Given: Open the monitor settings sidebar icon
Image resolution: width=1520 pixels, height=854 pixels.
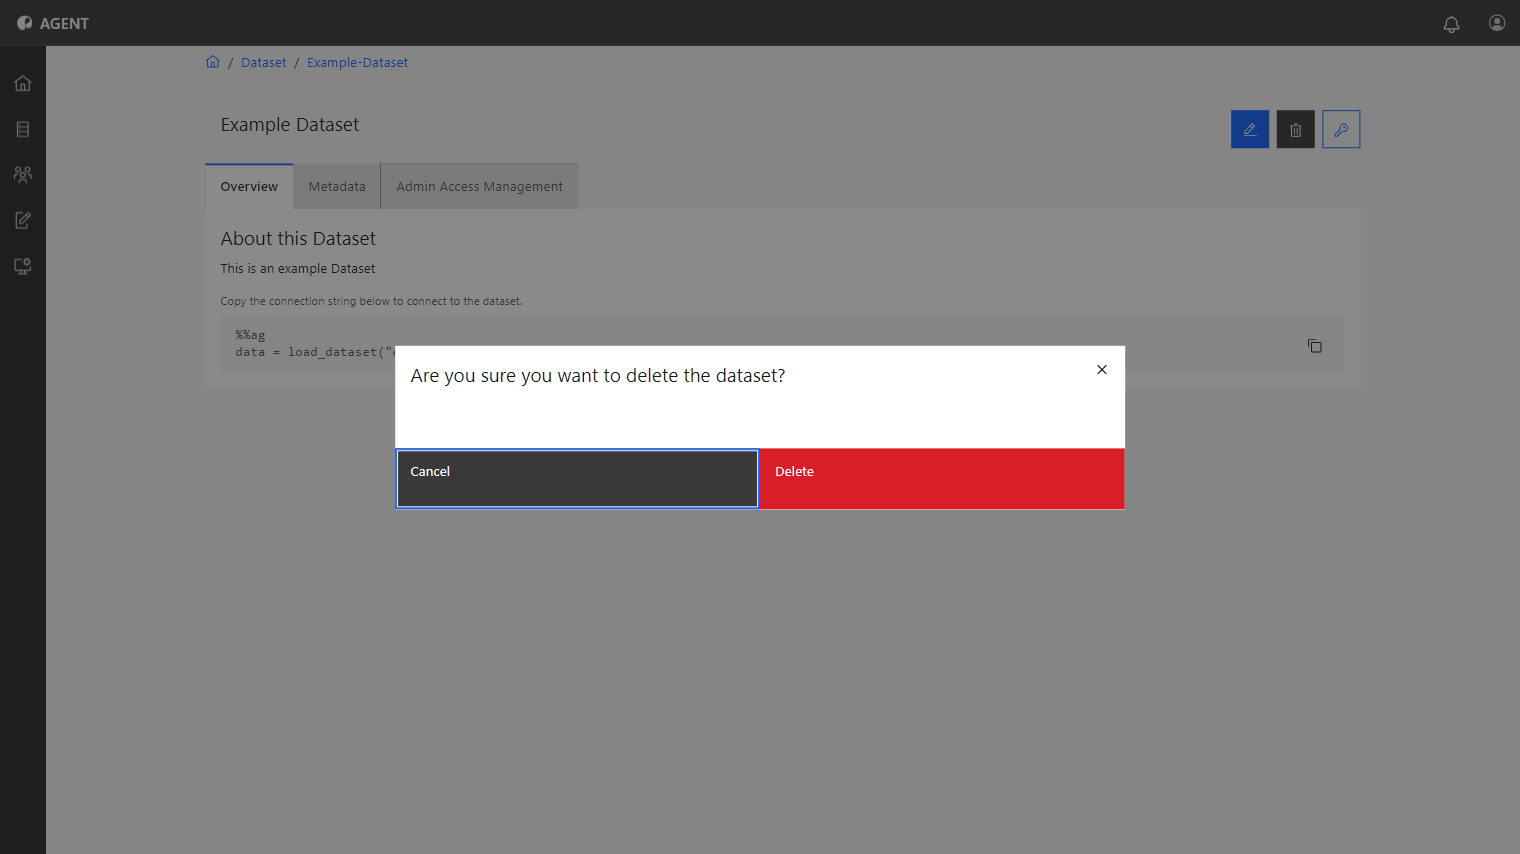Looking at the screenshot, I should click(x=23, y=266).
